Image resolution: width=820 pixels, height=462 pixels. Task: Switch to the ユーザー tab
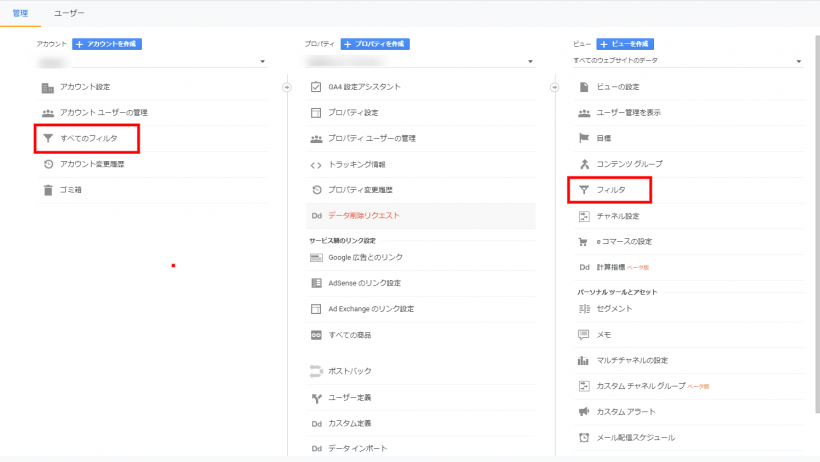coord(69,13)
